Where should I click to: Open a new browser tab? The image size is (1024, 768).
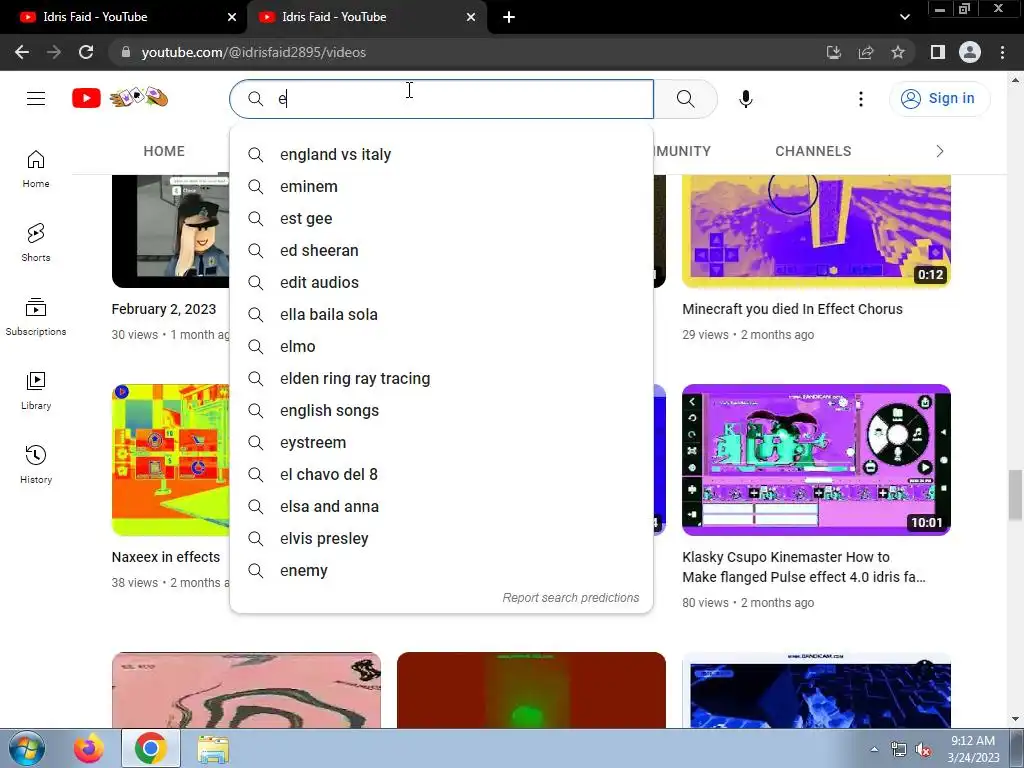point(509,17)
